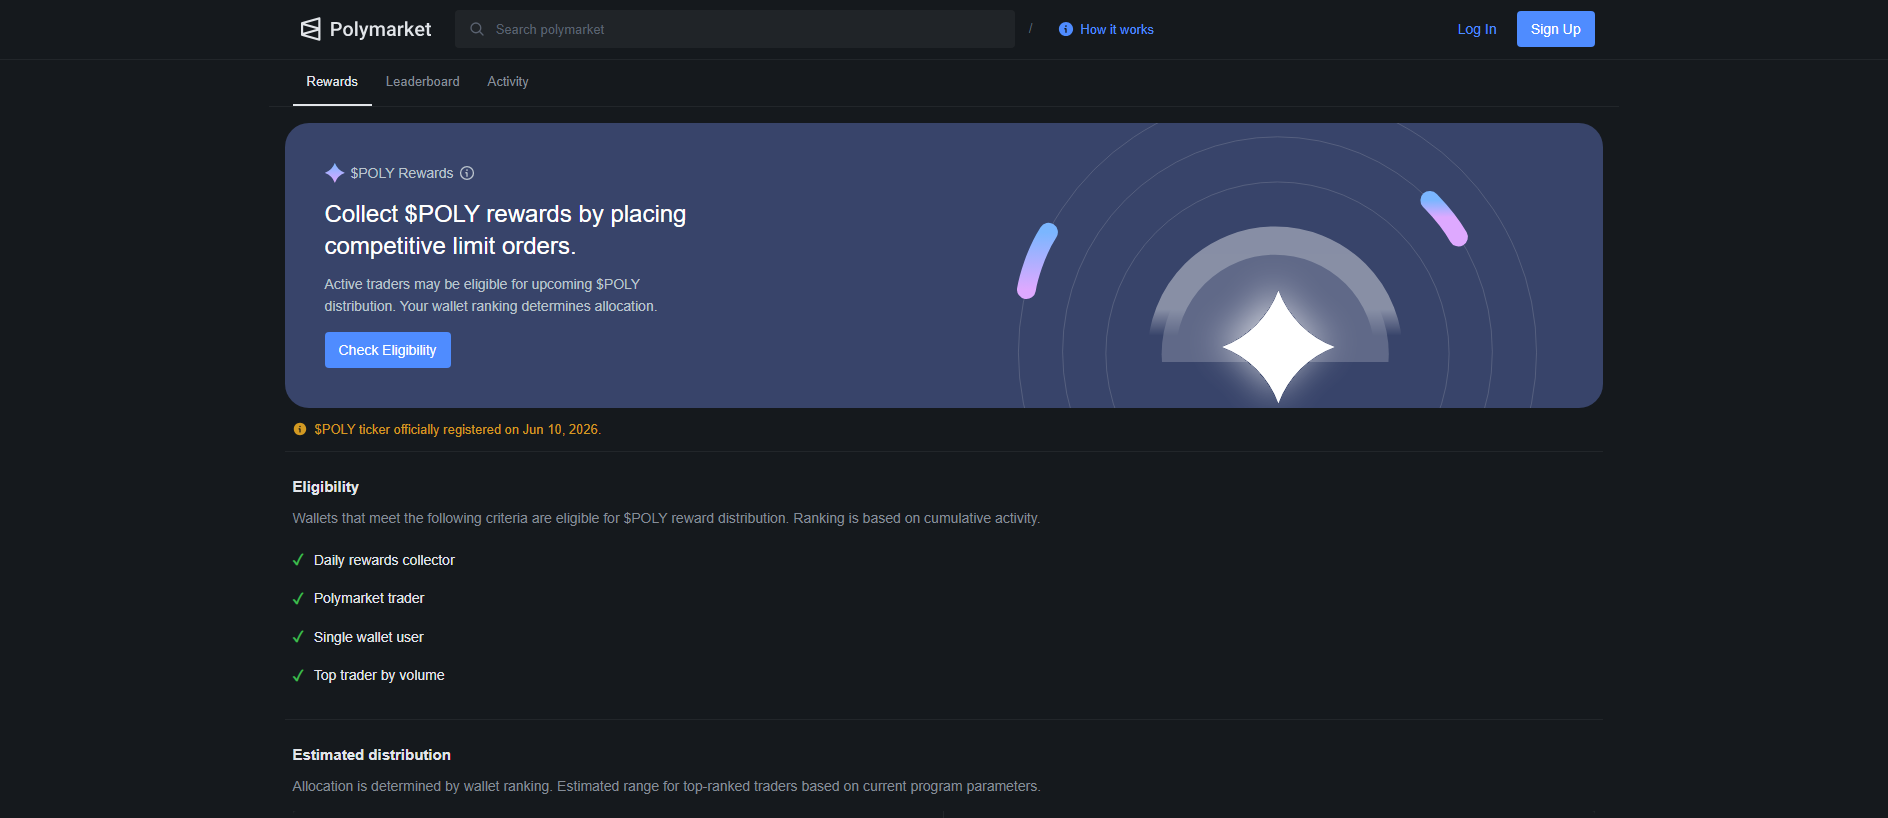
Task: Click the $POLY ticker registered notice text
Action: 458,429
